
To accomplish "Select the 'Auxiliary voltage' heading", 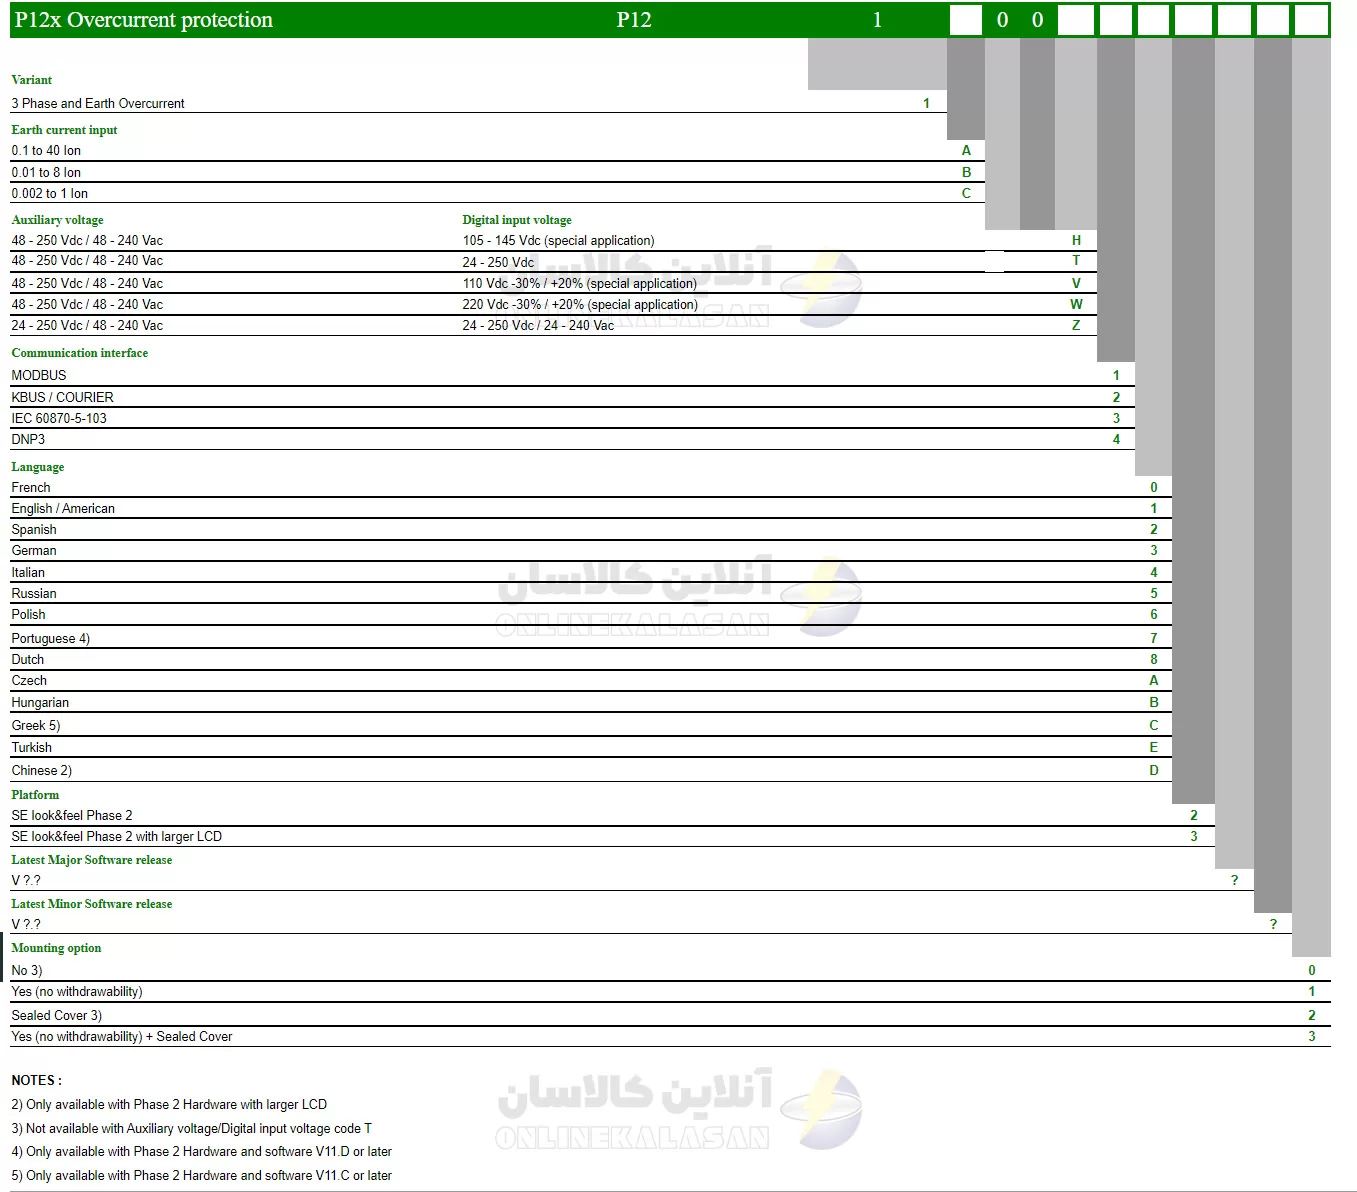I will pos(57,220).
